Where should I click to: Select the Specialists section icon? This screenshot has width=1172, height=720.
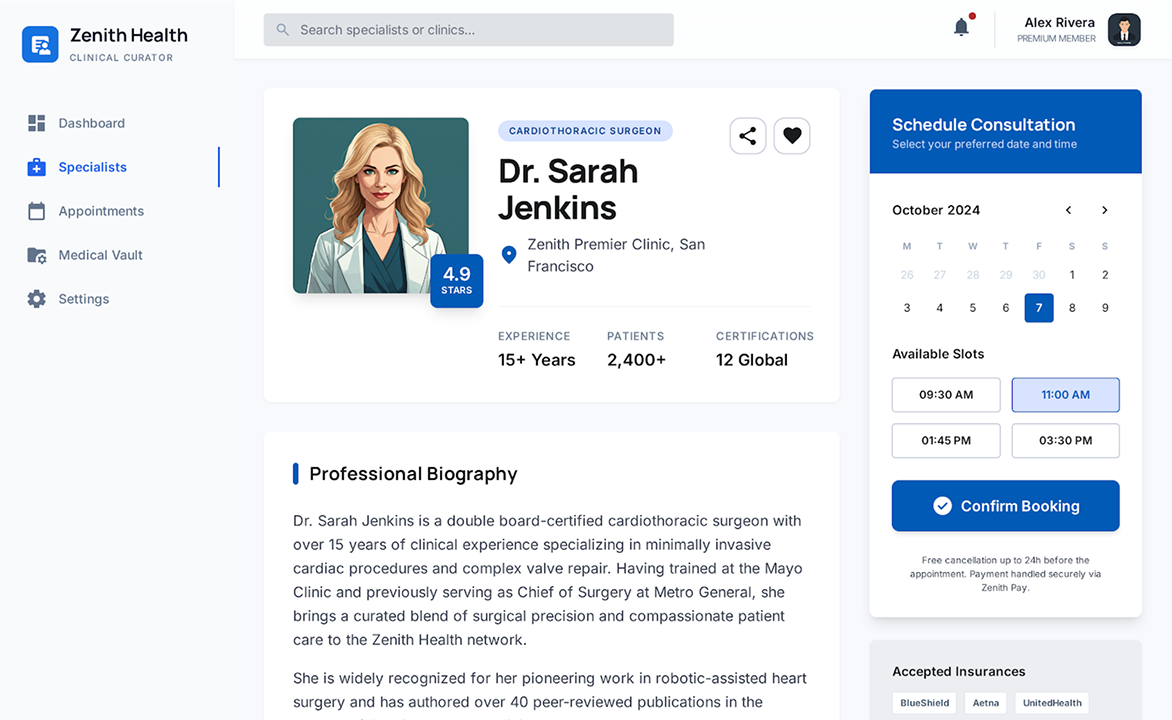(36, 167)
